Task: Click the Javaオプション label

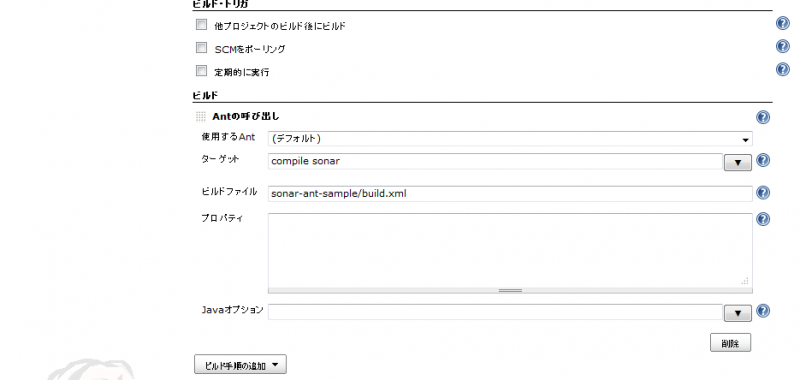Action: pos(232,309)
